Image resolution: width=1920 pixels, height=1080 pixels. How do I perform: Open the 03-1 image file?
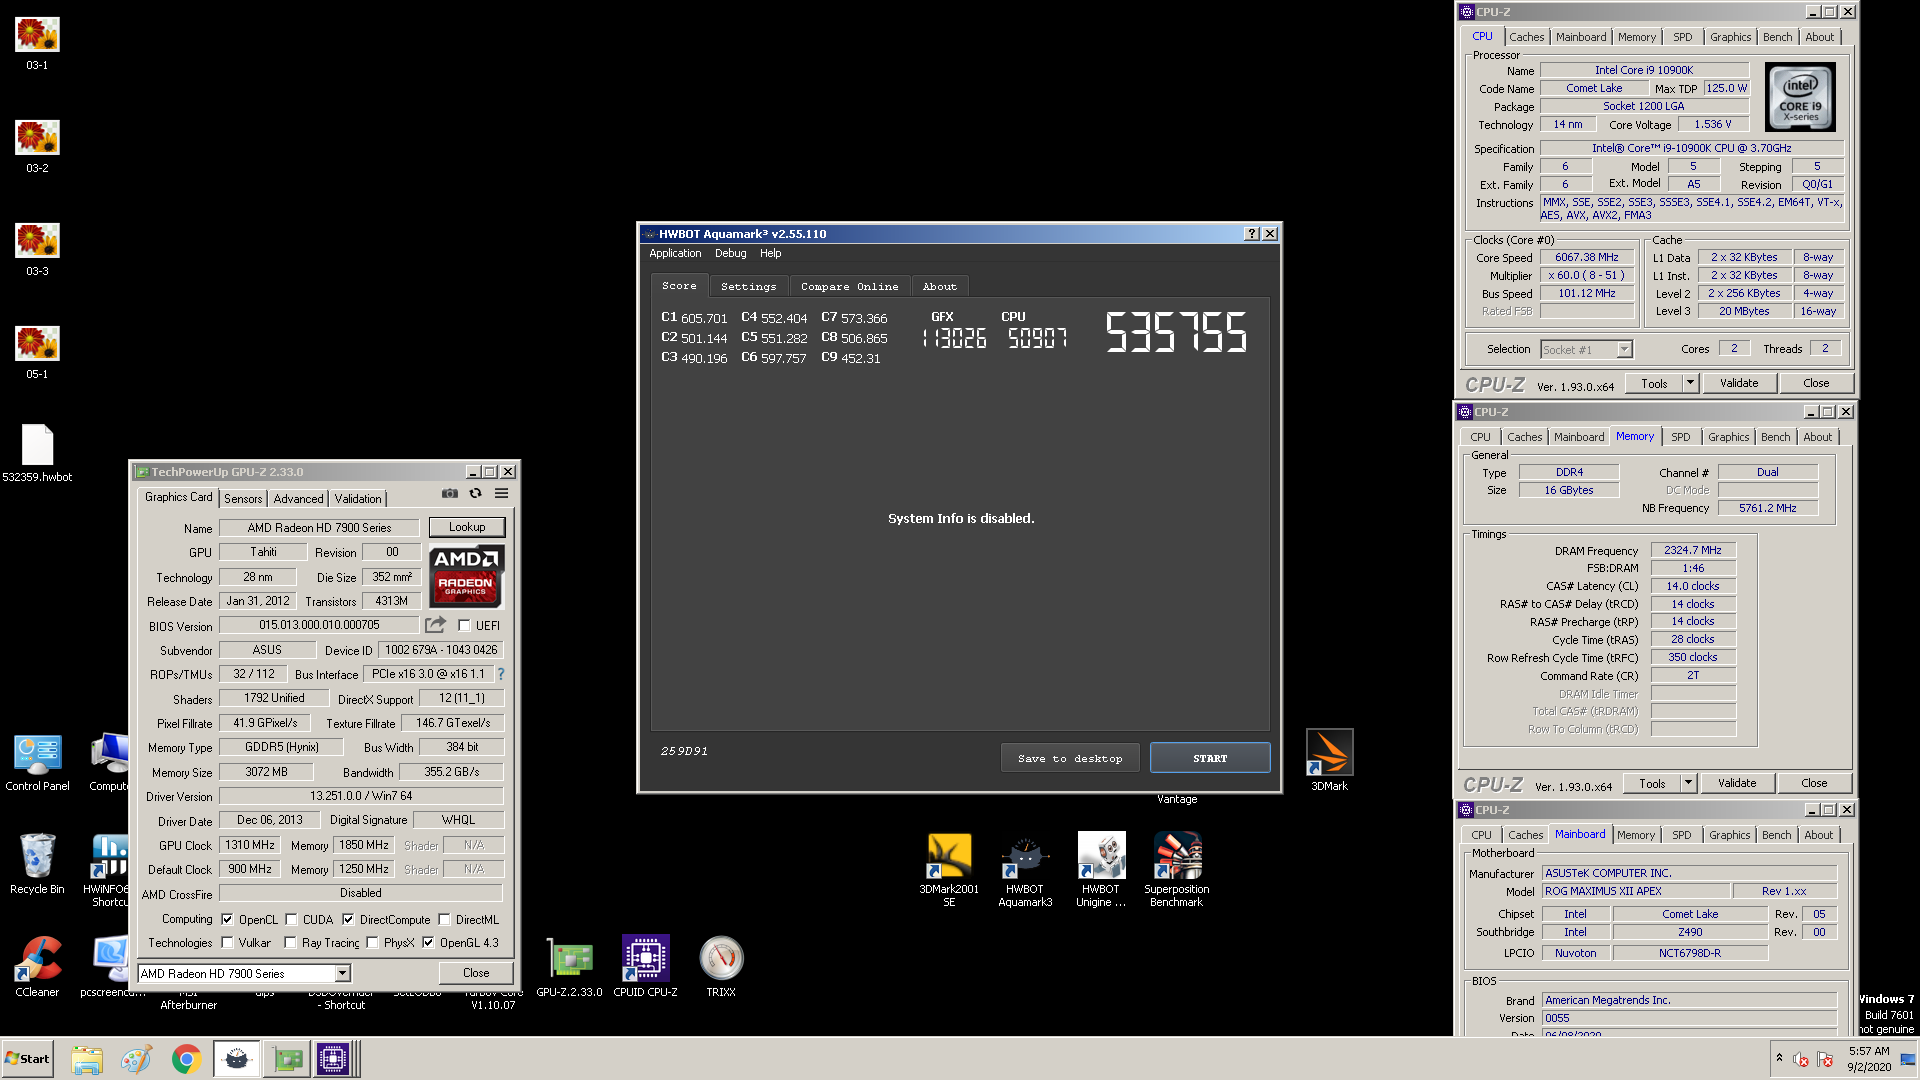click(37, 43)
